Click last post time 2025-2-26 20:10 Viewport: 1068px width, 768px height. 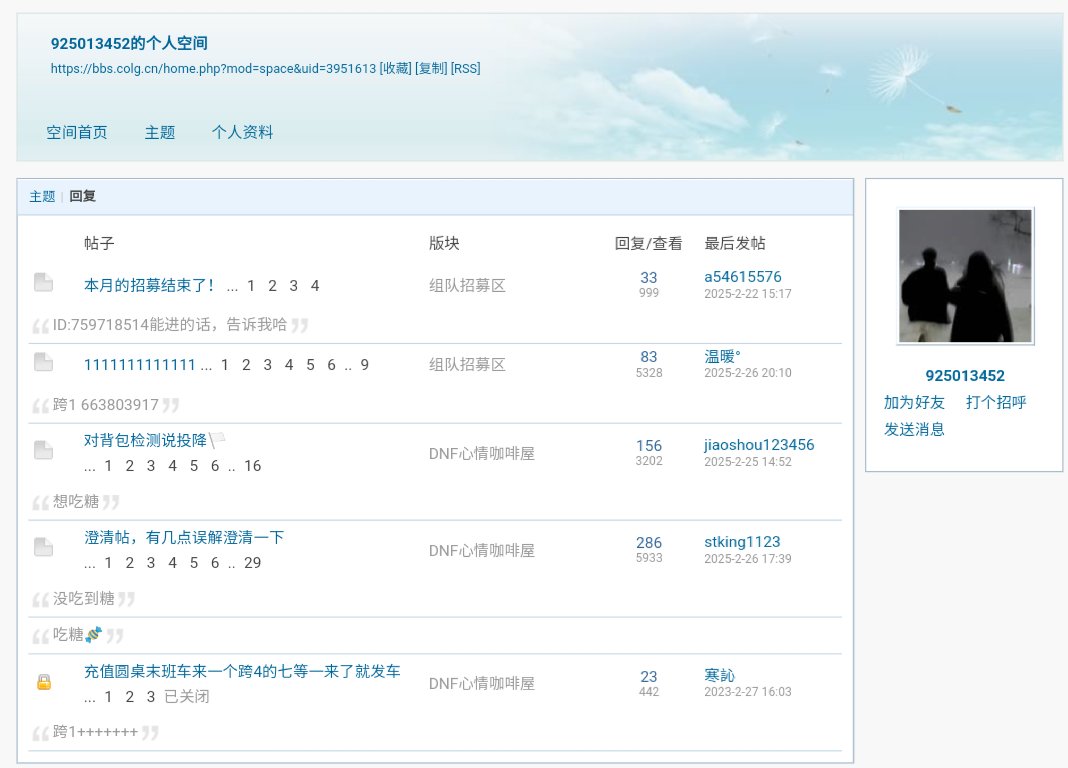tap(747, 372)
